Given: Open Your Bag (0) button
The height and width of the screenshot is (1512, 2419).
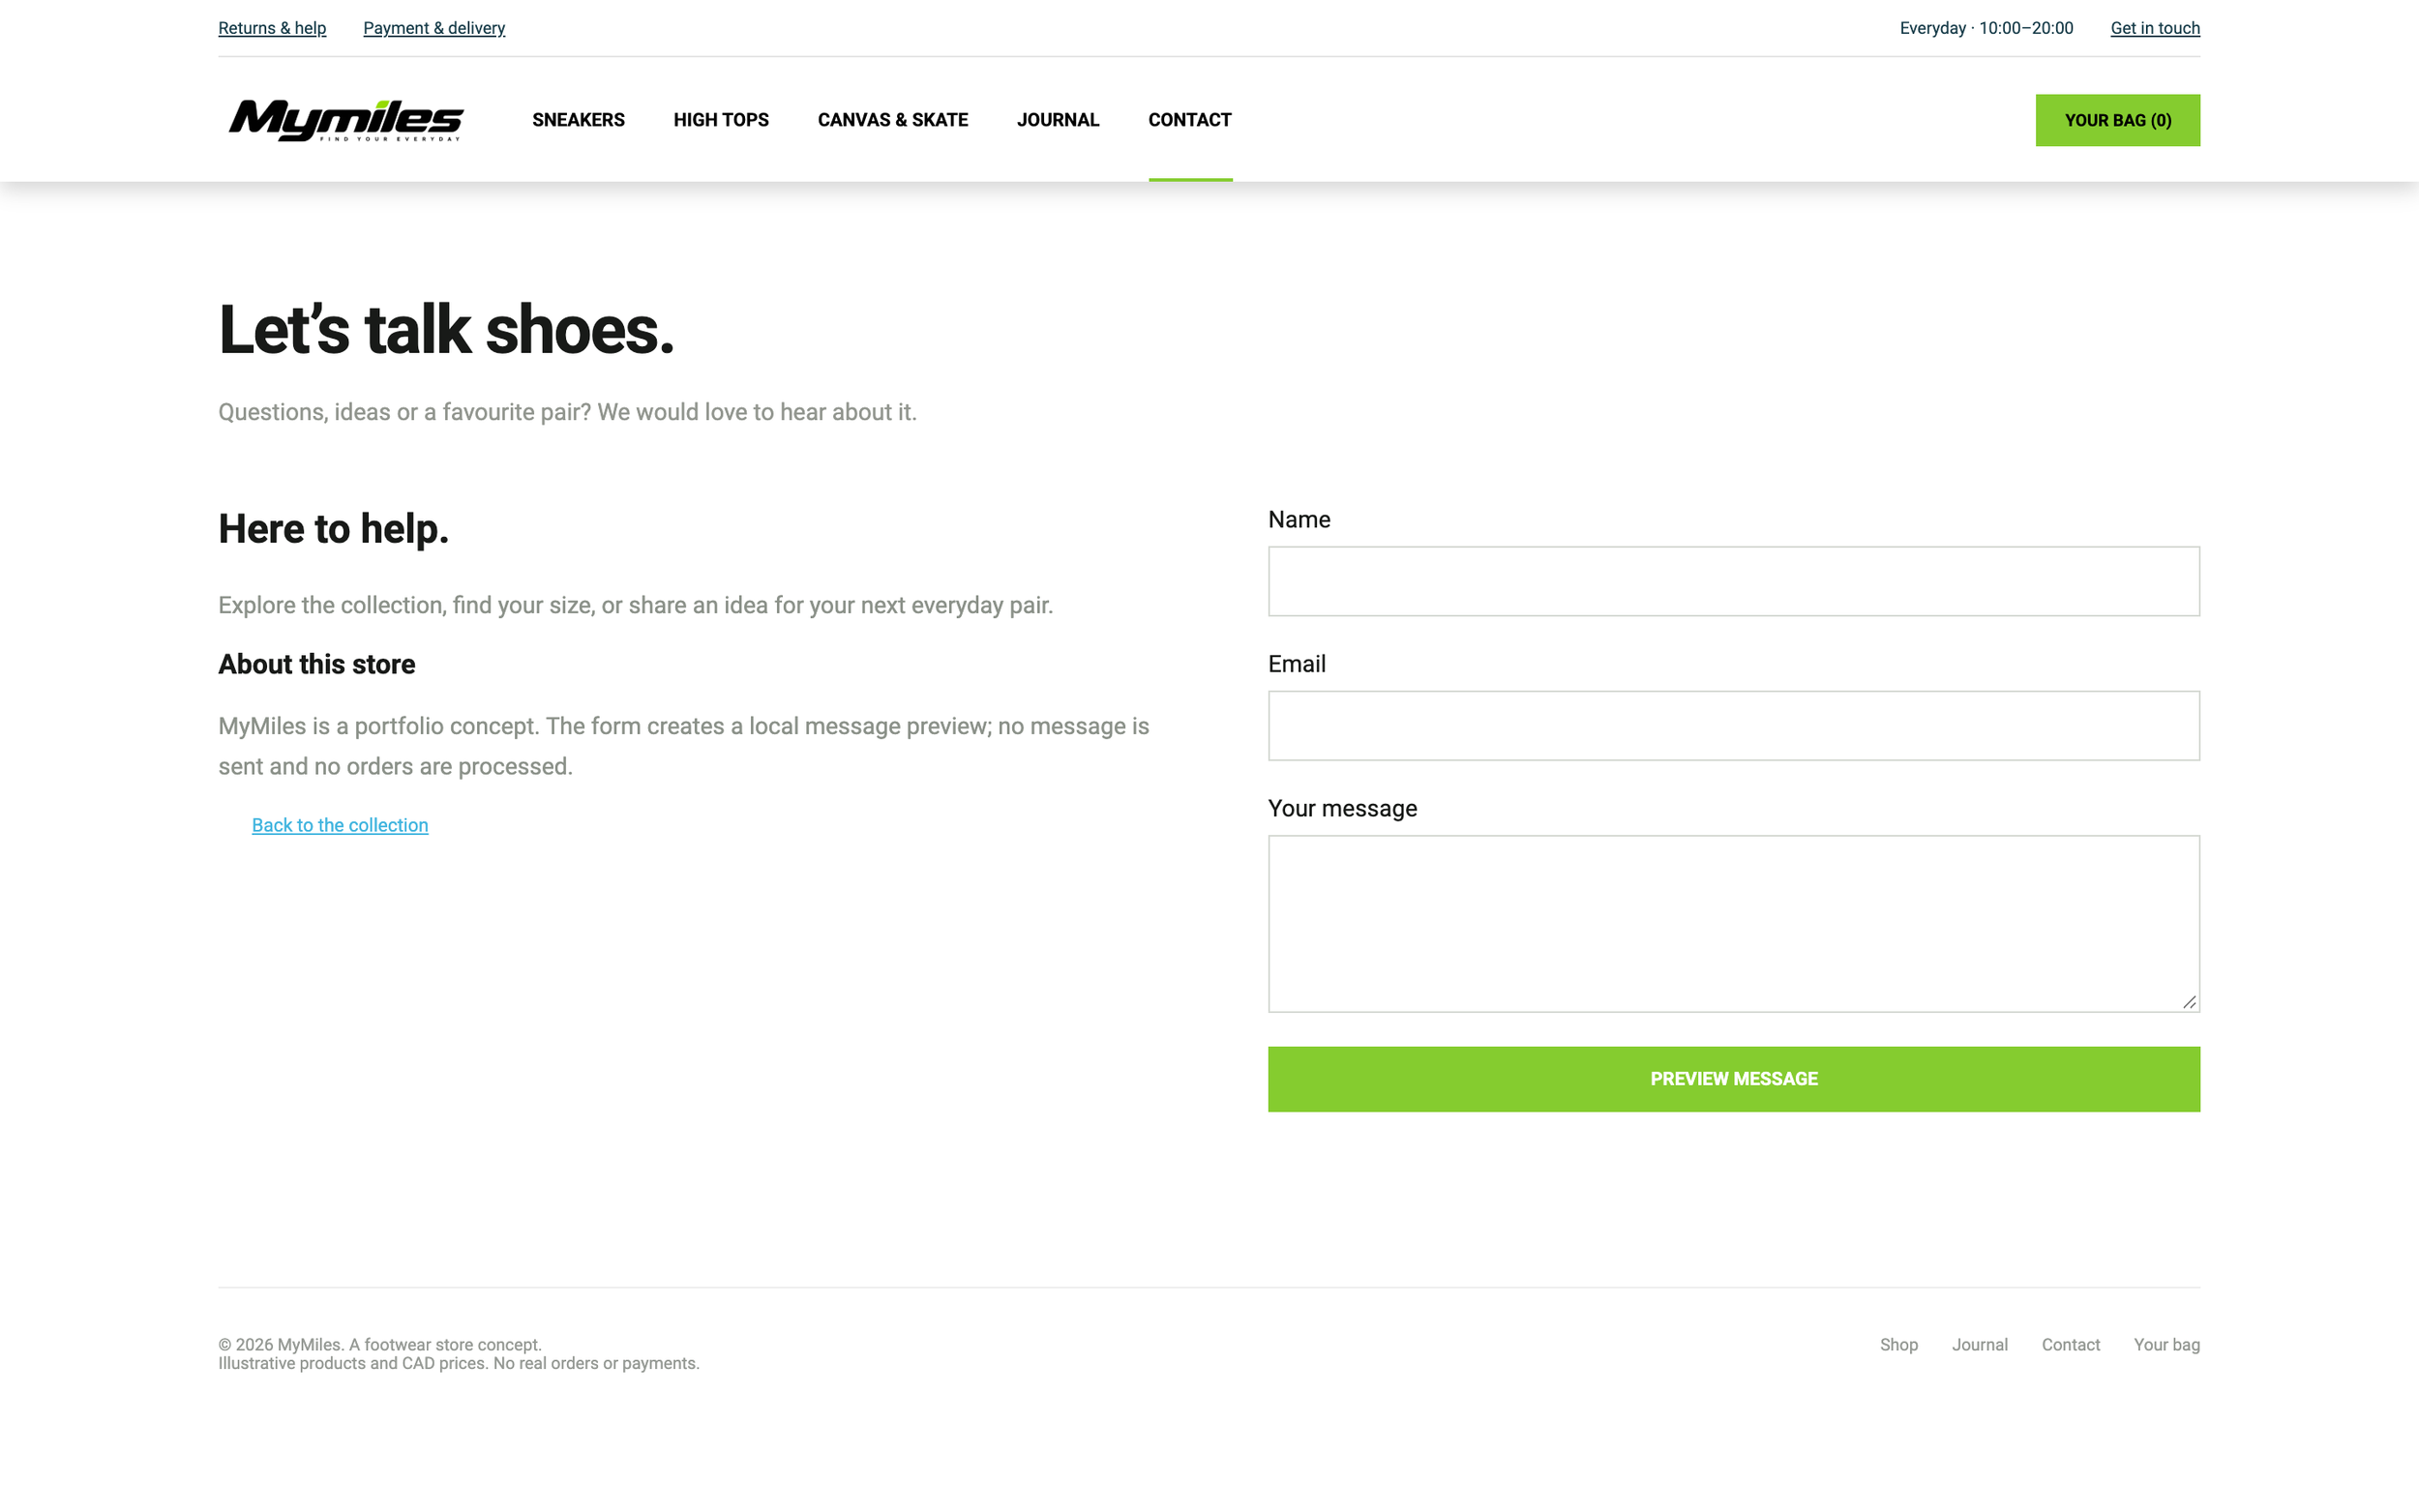Looking at the screenshot, I should tap(2117, 120).
